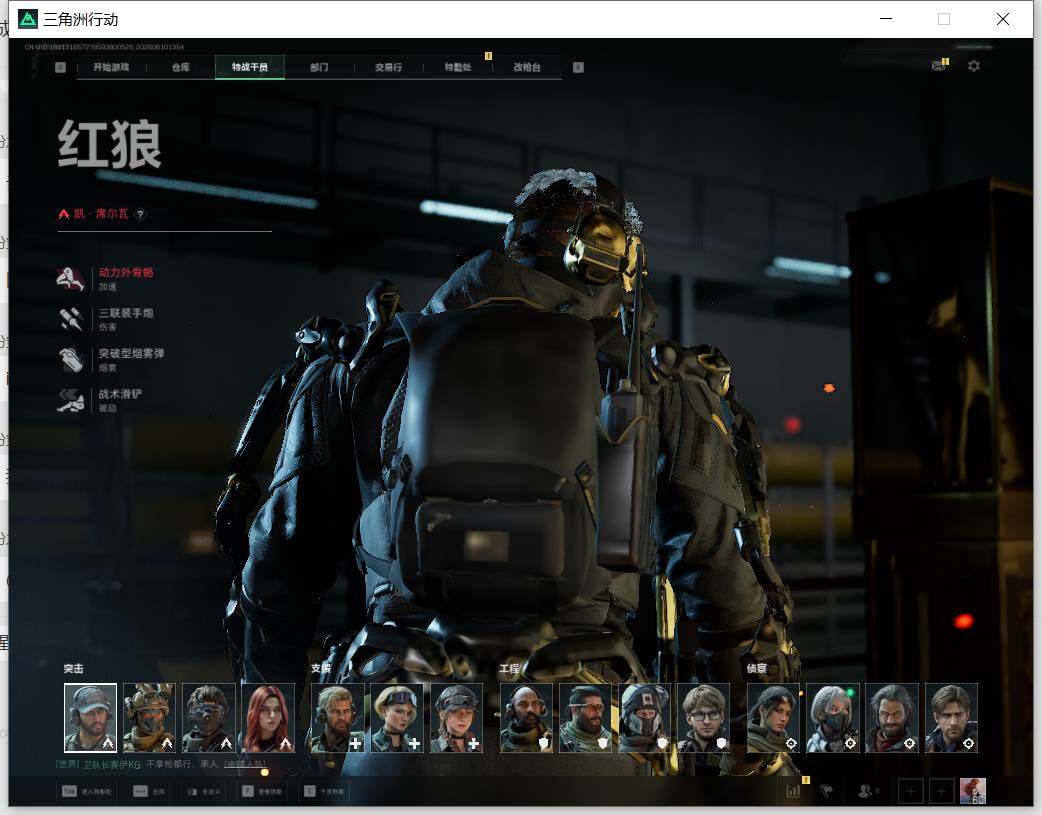Click the 三联装手炮 skill name
The width and height of the screenshot is (1042, 815).
[126, 313]
